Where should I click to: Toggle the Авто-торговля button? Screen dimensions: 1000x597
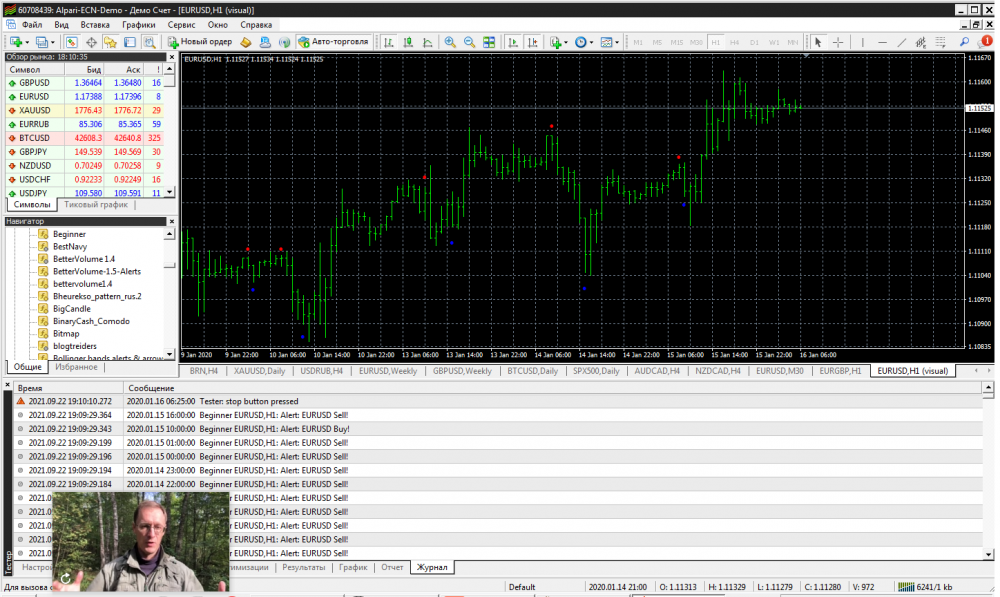click(x=335, y=42)
